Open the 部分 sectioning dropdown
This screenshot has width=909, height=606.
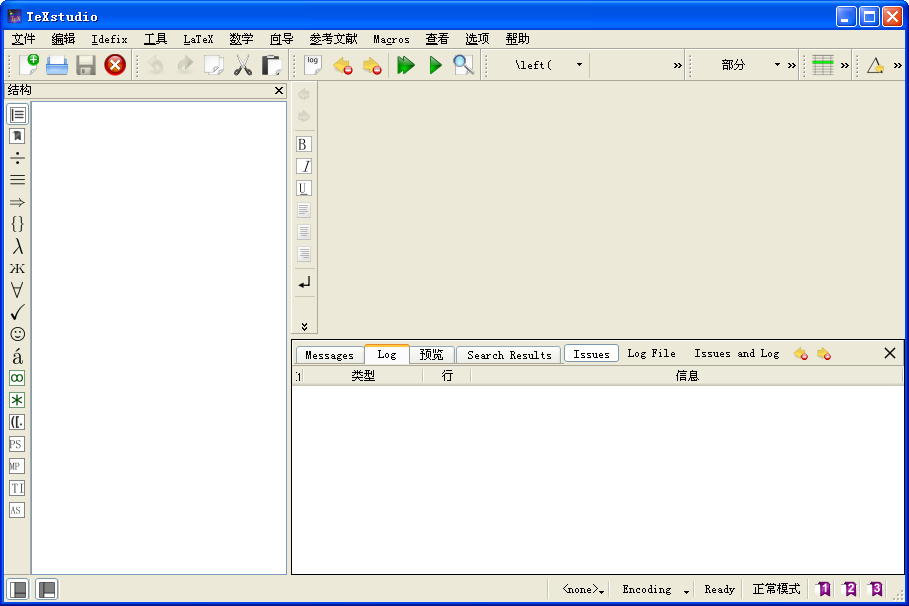(x=777, y=65)
